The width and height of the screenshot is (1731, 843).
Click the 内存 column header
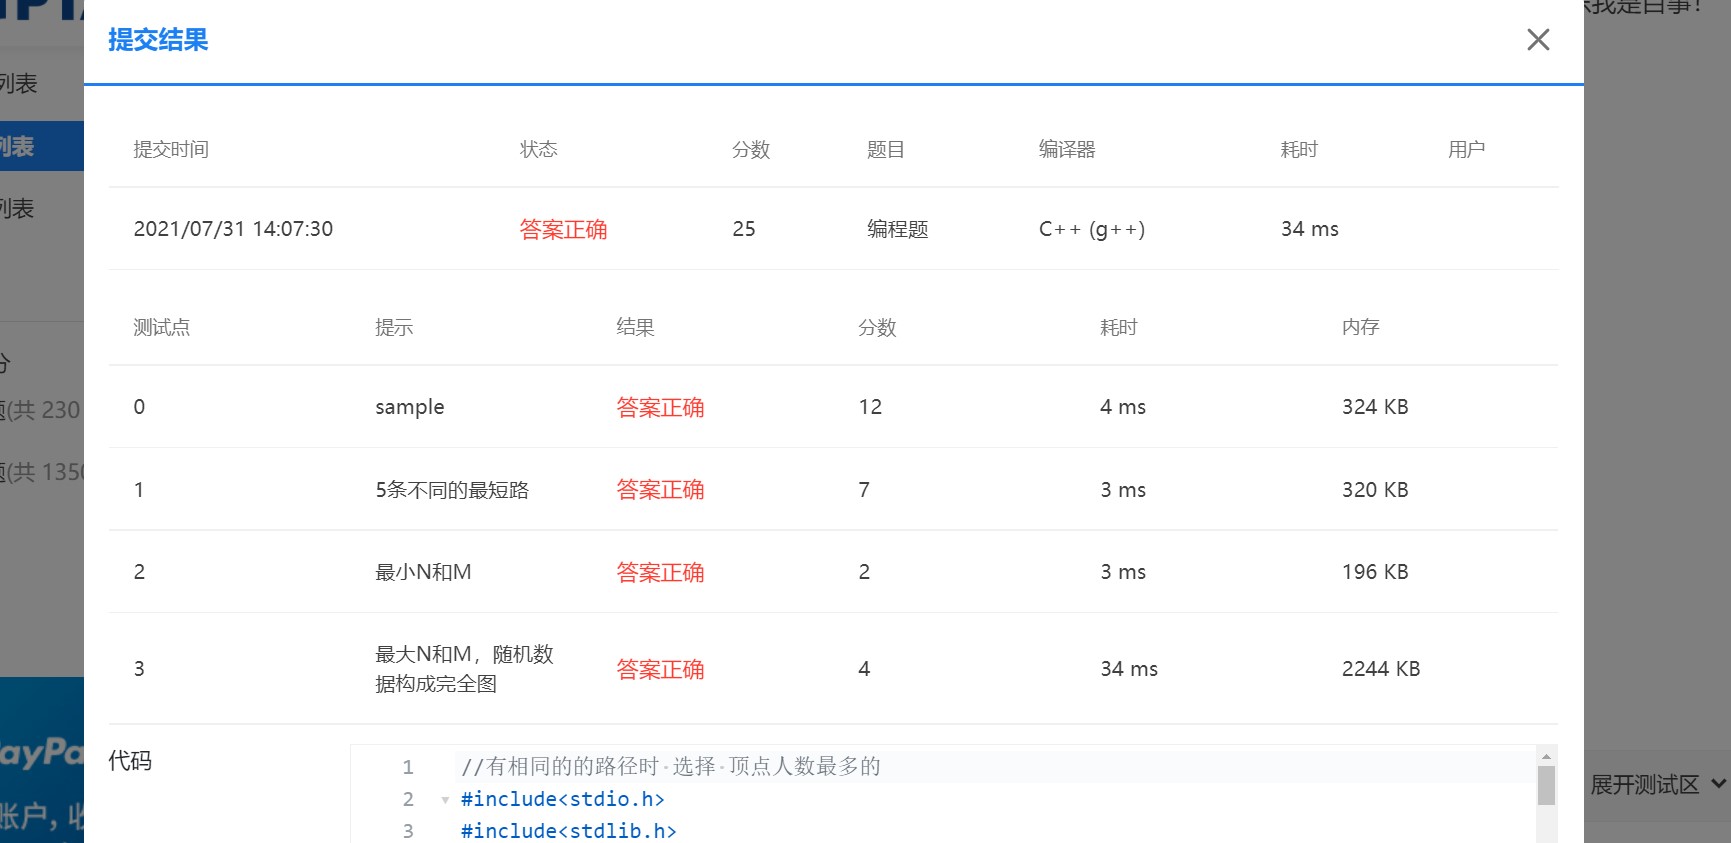(x=1360, y=327)
